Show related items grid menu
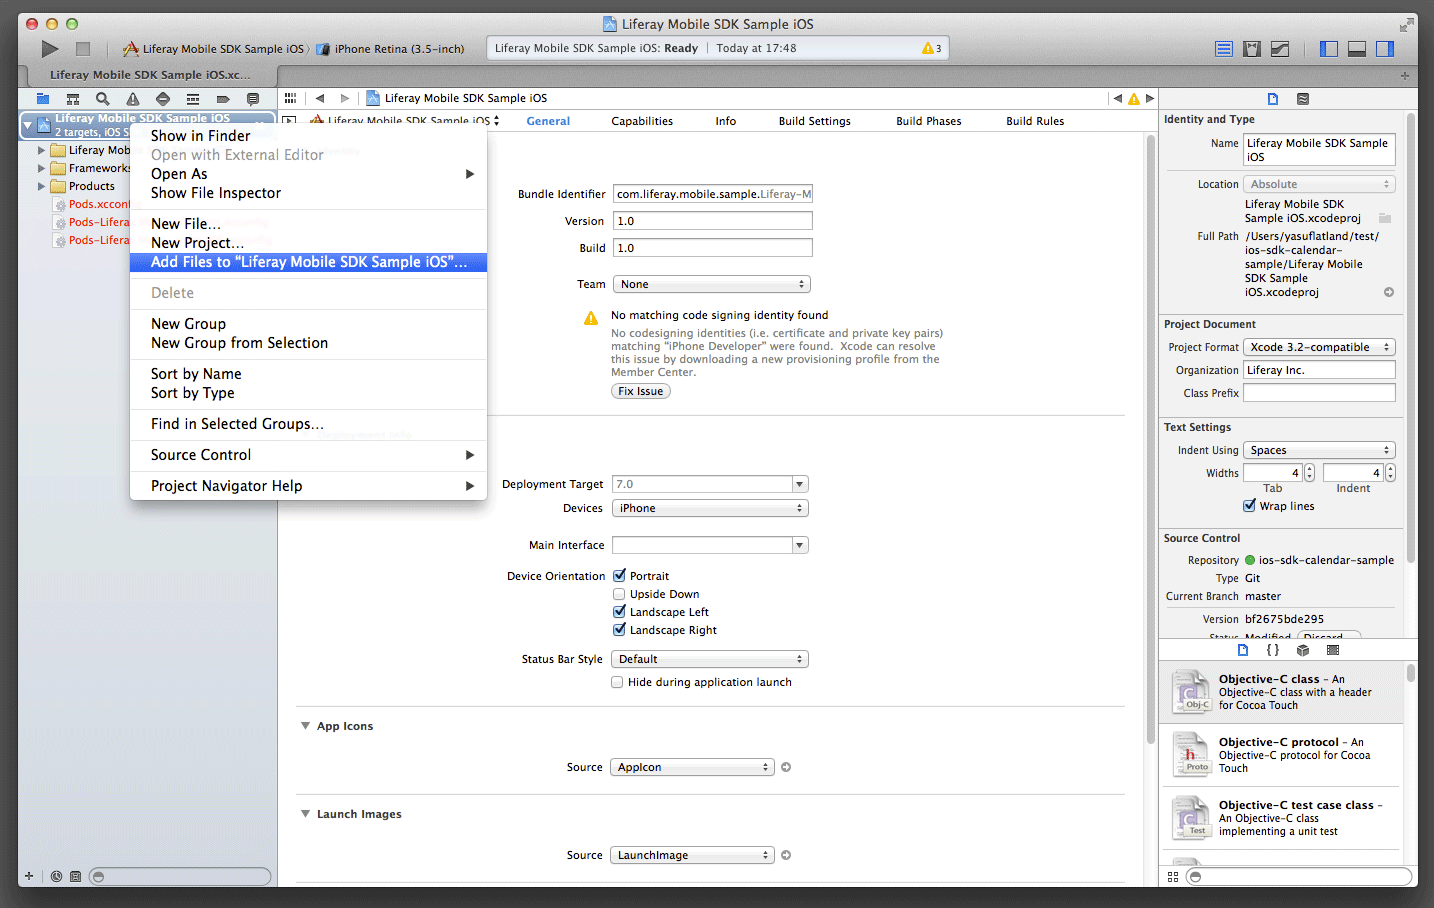The width and height of the screenshot is (1434, 908). click(290, 98)
